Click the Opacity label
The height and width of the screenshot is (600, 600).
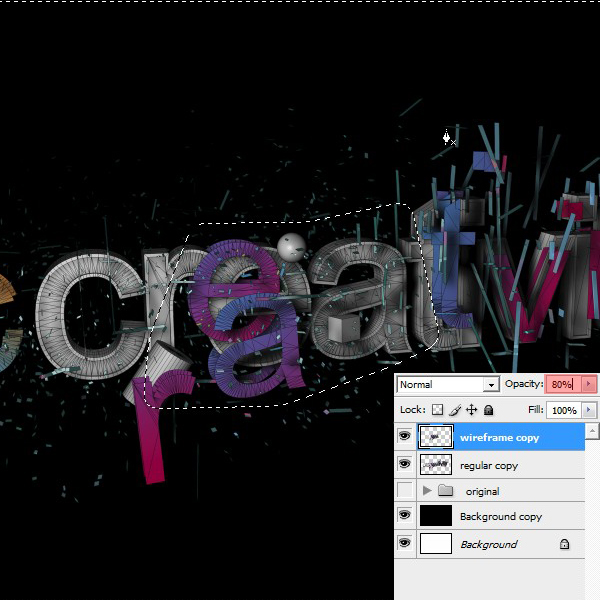[524, 384]
